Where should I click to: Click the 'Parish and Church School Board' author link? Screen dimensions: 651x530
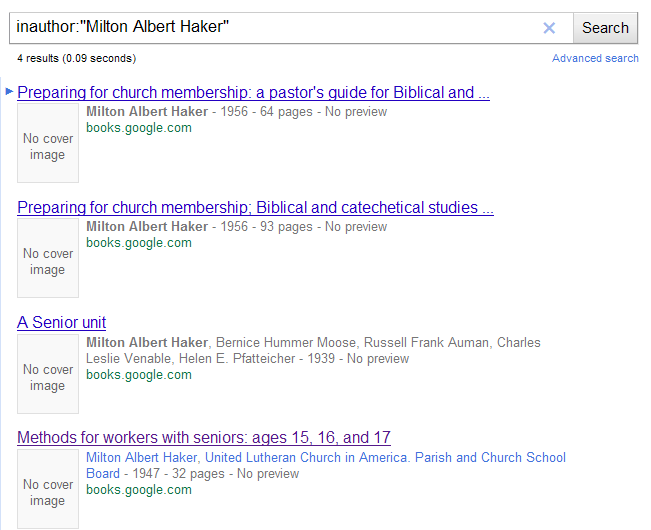[326, 465]
